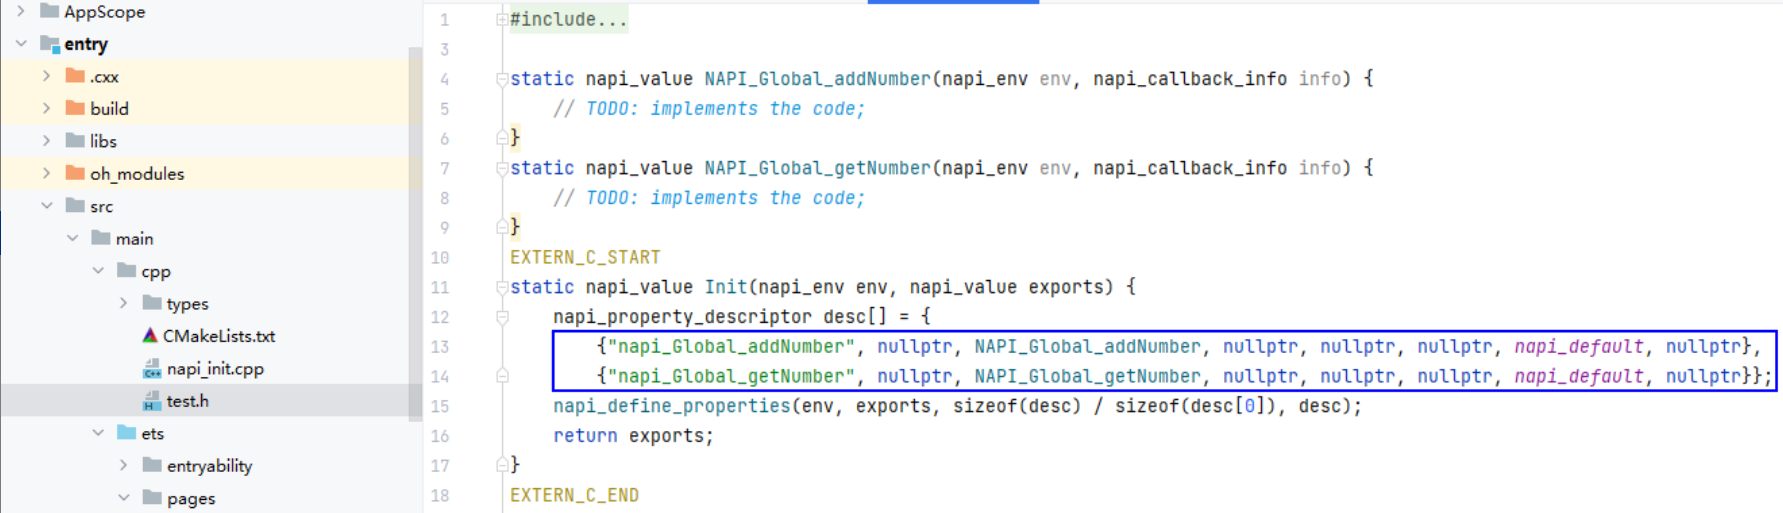
Task: Fold the desc array at line 12
Action: pyautogui.click(x=502, y=317)
